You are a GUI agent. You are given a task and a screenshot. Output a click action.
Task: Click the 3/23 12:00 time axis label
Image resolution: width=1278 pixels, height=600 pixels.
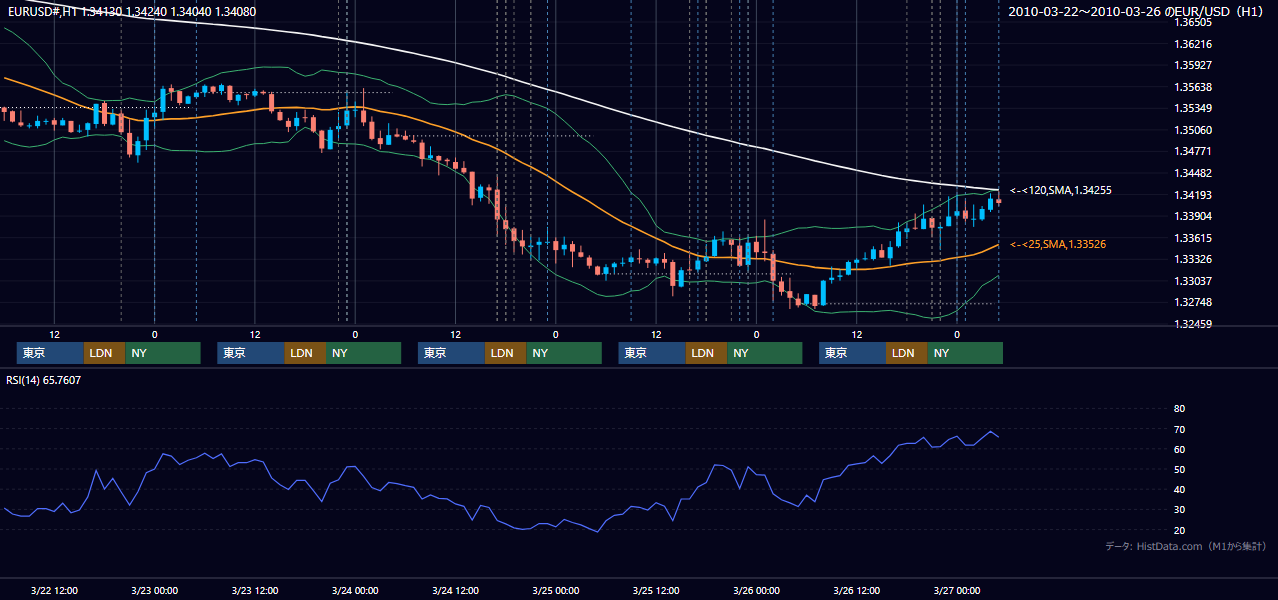coord(254,591)
